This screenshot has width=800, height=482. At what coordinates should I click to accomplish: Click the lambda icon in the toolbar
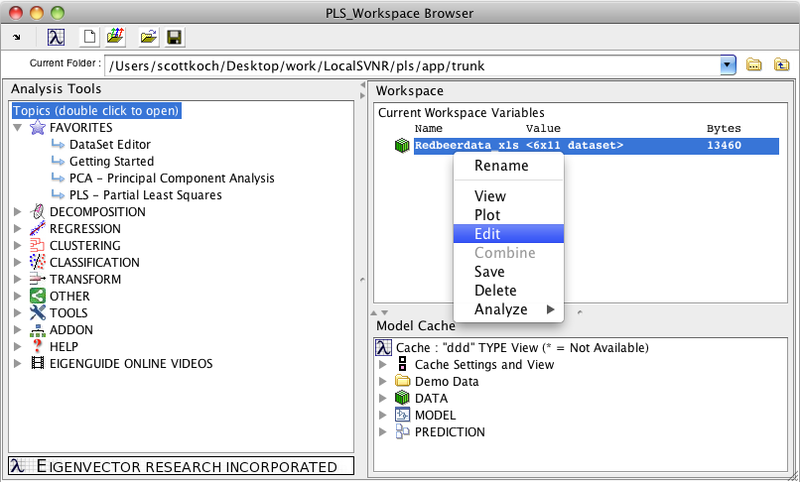(x=57, y=37)
